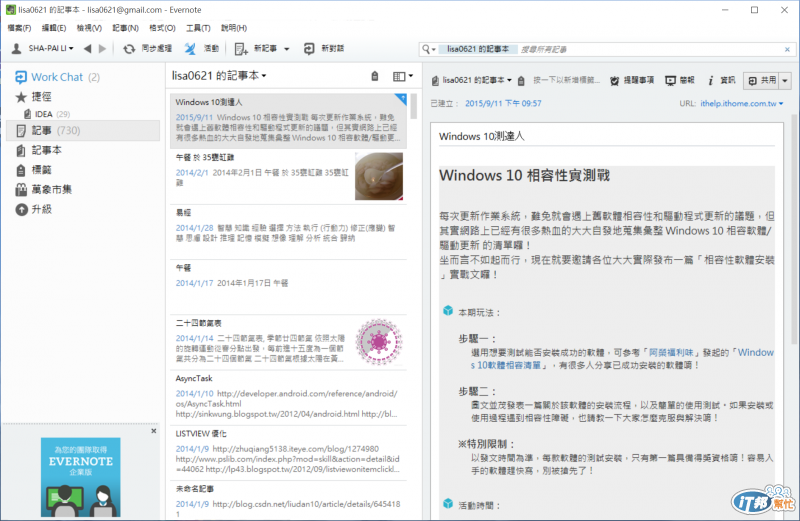The image size is (800, 521).
Task: Click the note content vertical scrollbar
Action: click(794, 230)
